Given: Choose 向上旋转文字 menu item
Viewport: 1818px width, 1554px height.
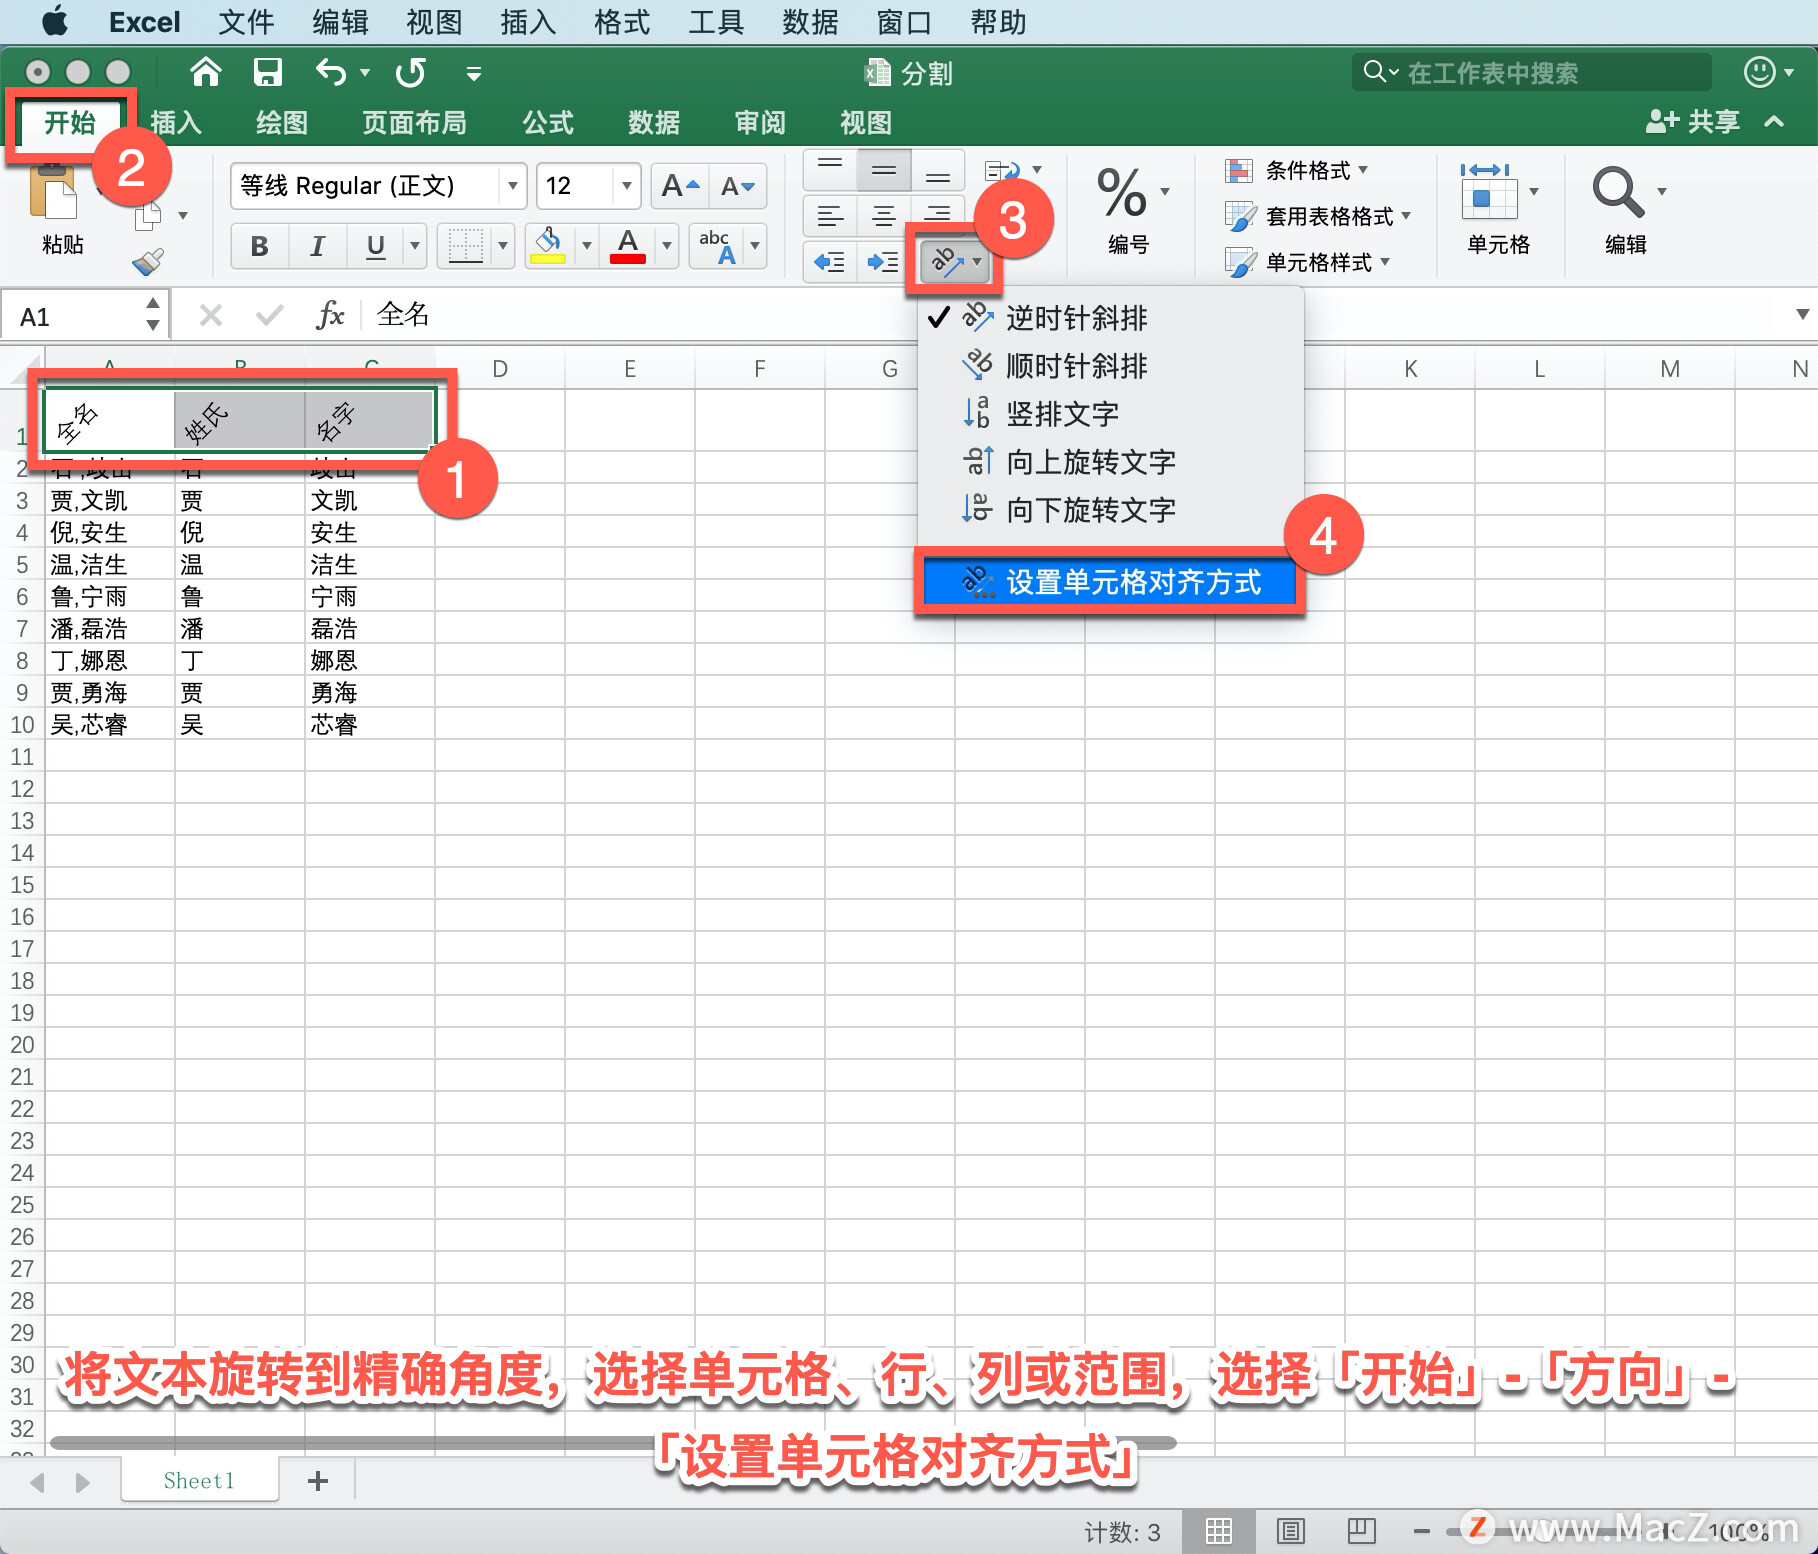Looking at the screenshot, I should point(1110,462).
